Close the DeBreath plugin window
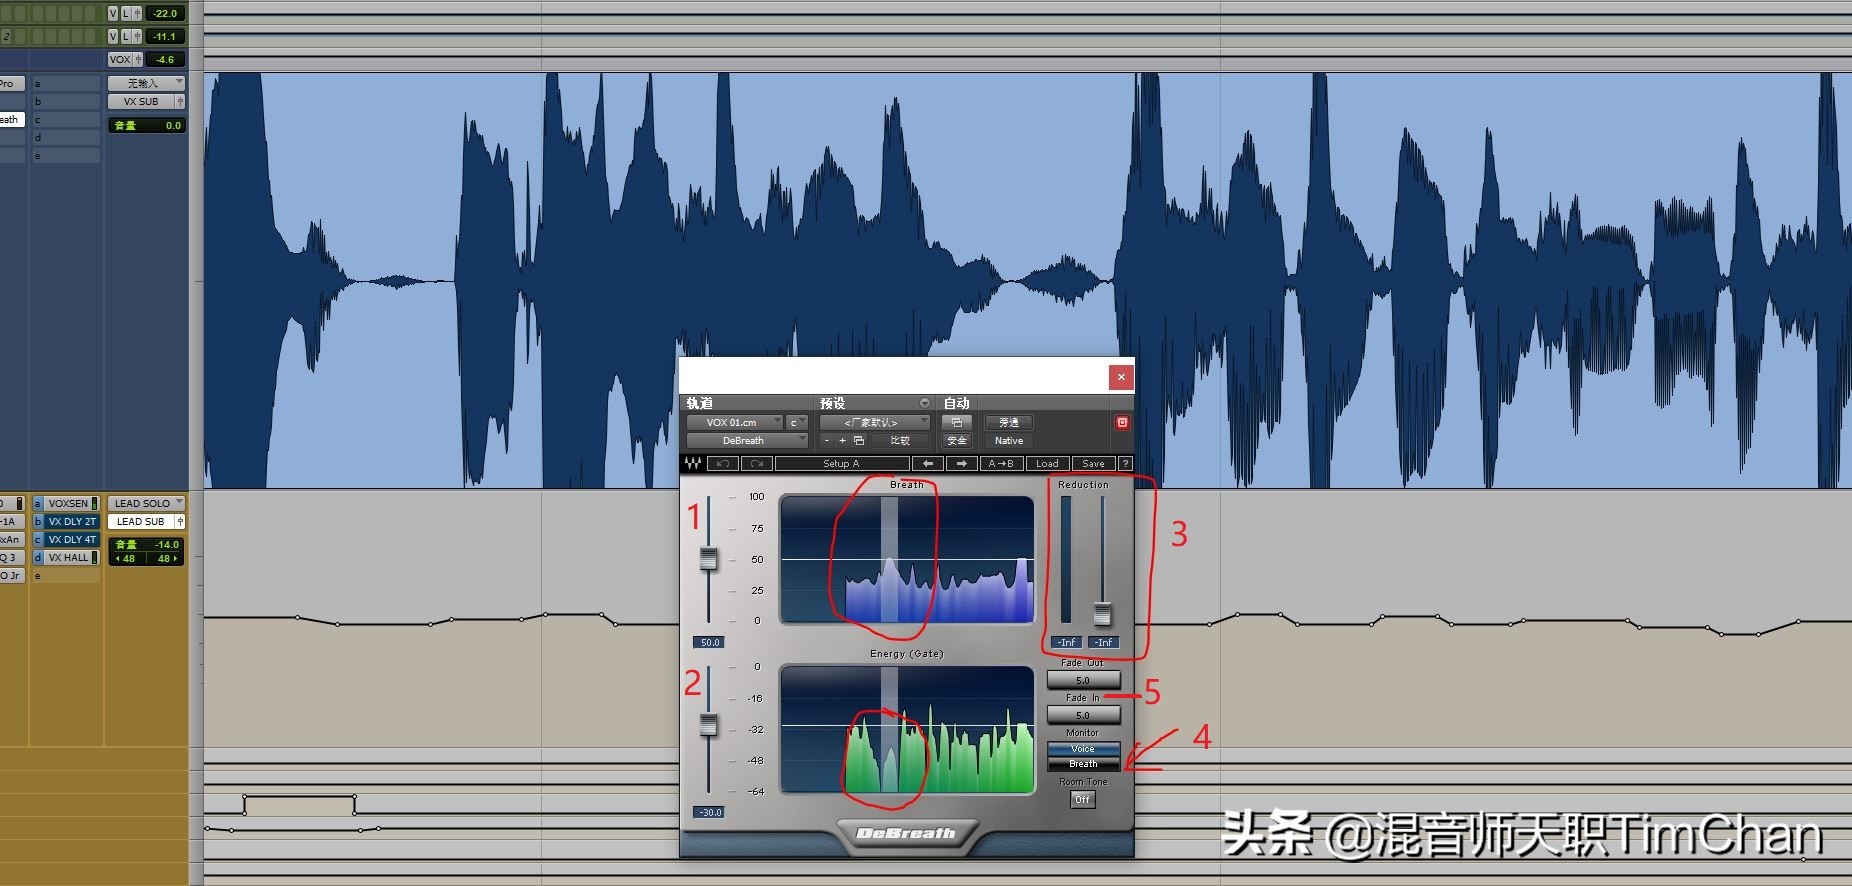Screen dimensions: 1852x886 point(1121,377)
